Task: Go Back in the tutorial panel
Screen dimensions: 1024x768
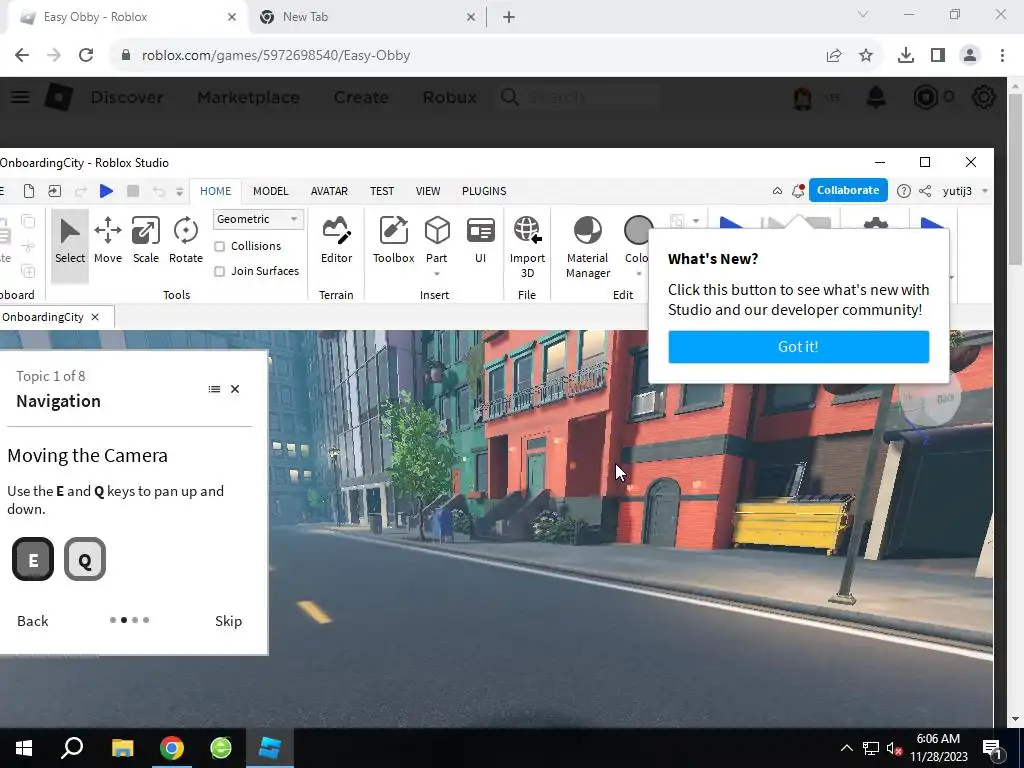Action: (x=33, y=621)
